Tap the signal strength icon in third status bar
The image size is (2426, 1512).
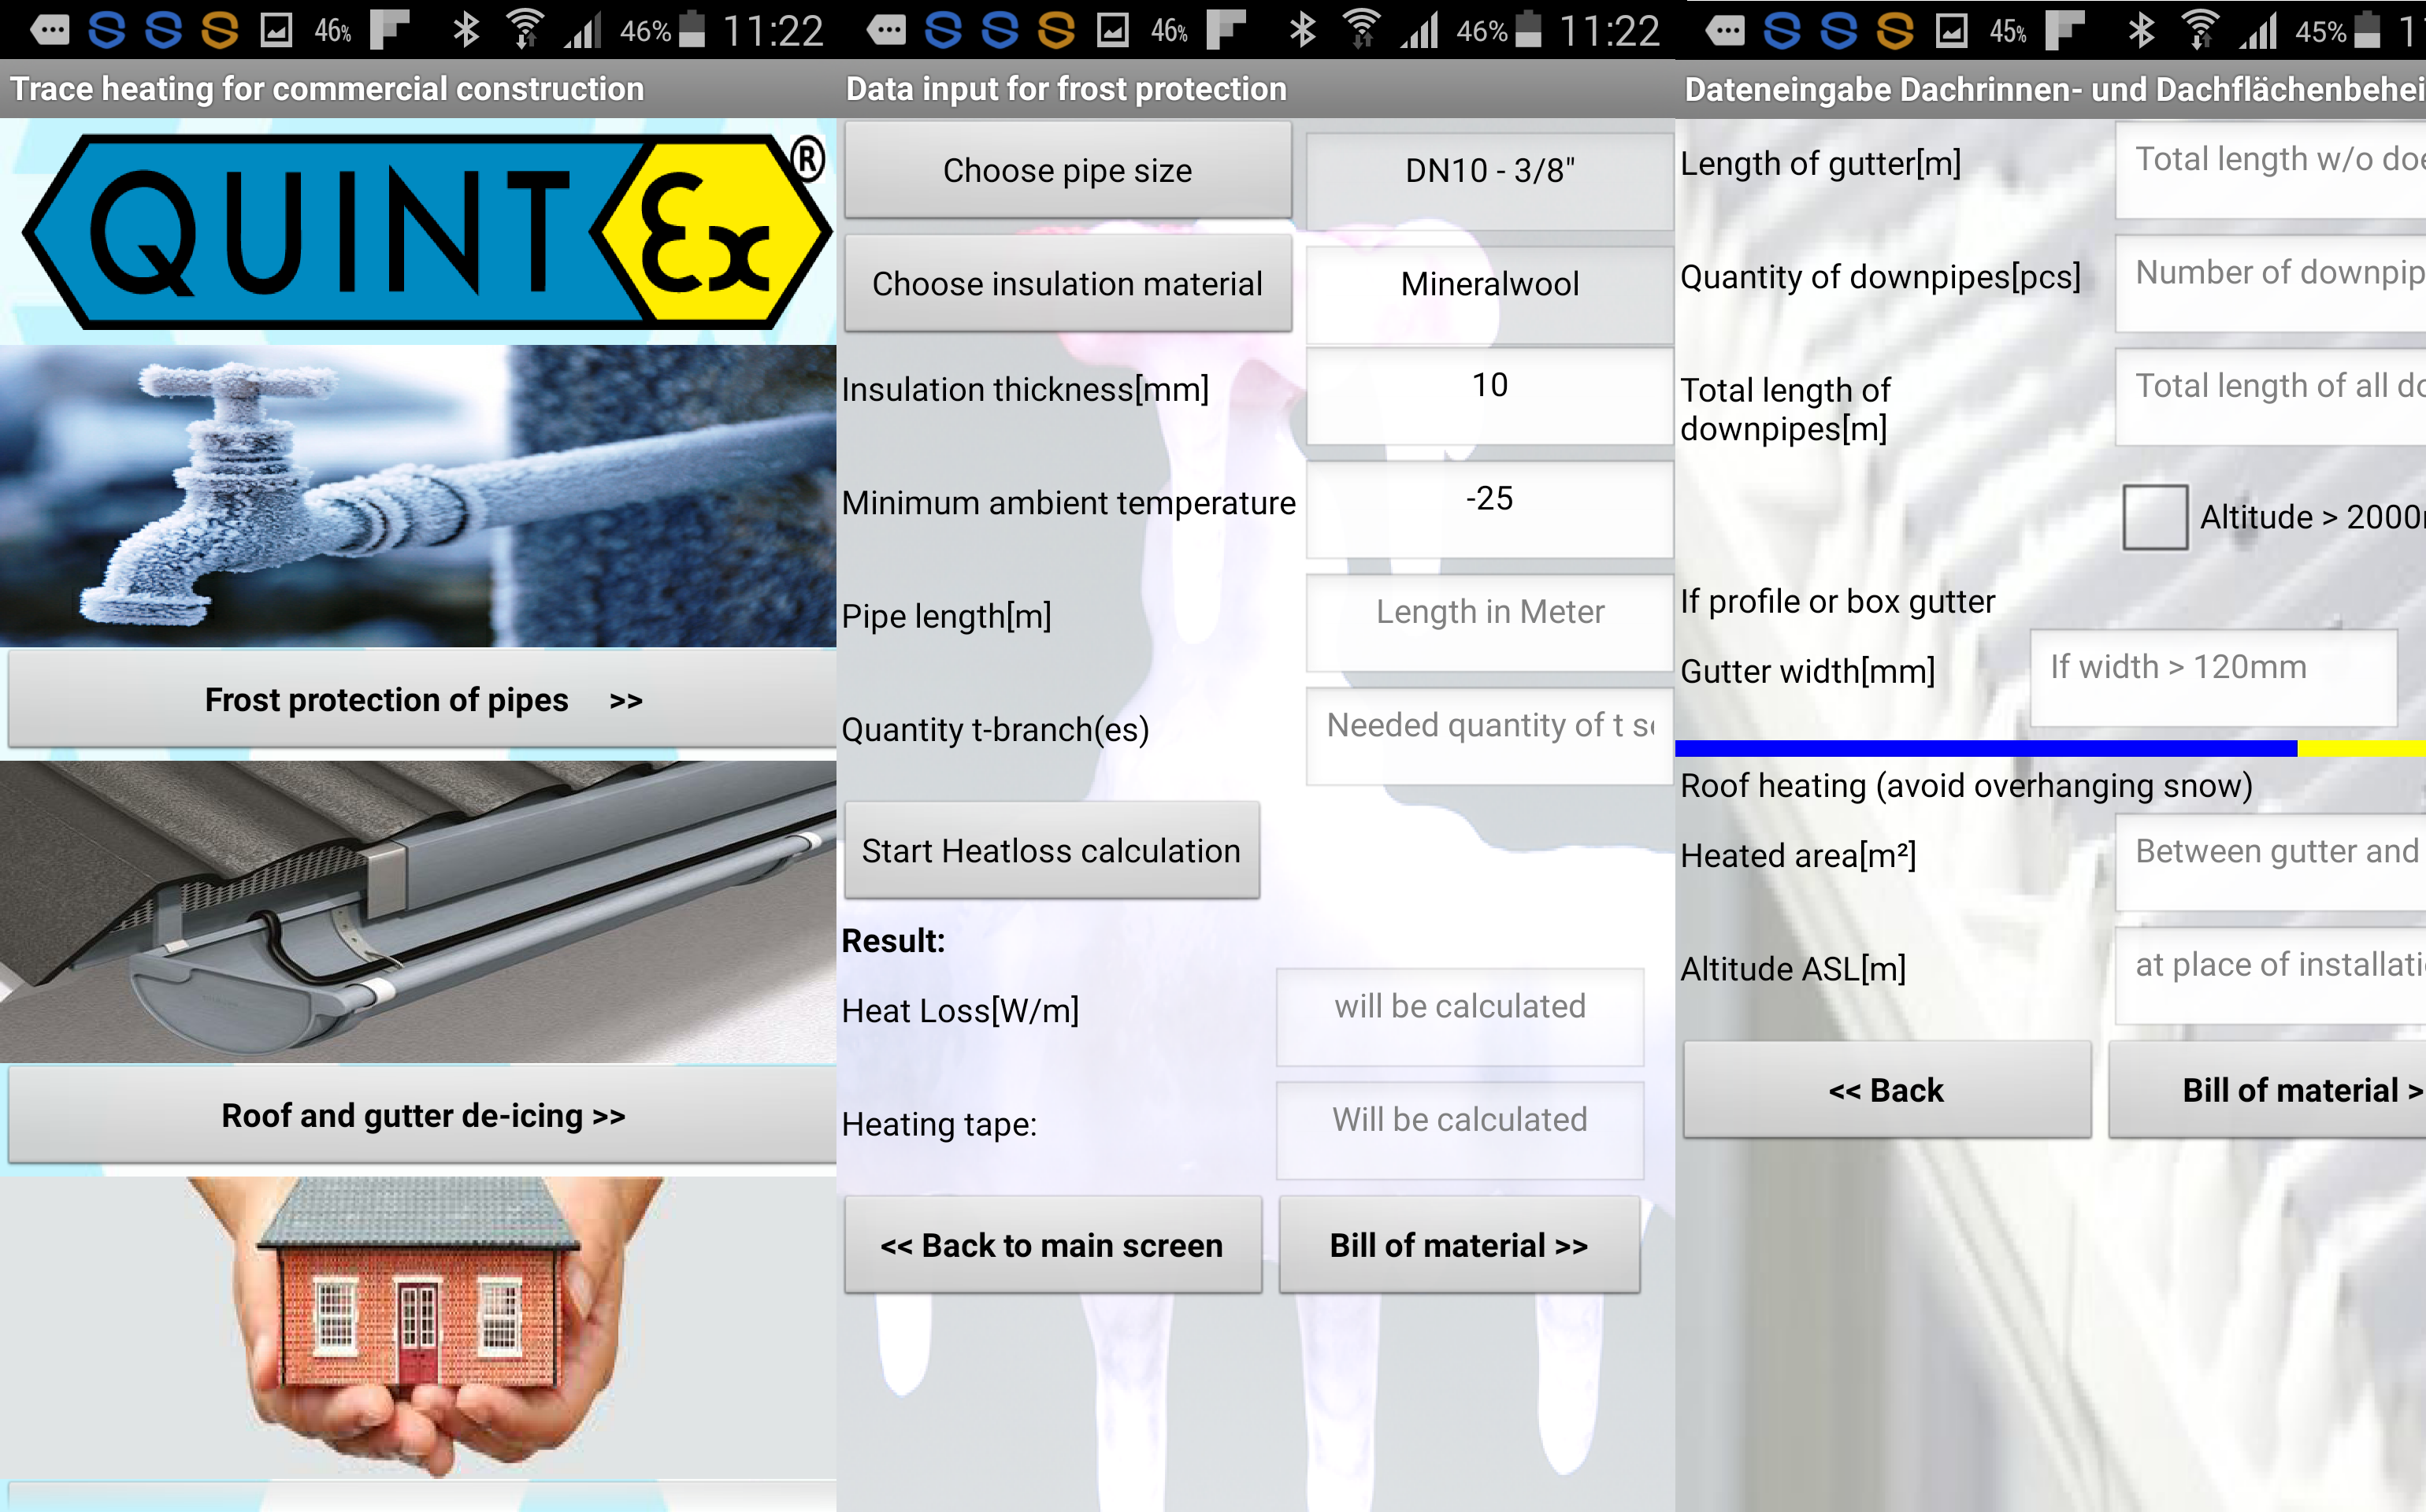coord(2258,30)
